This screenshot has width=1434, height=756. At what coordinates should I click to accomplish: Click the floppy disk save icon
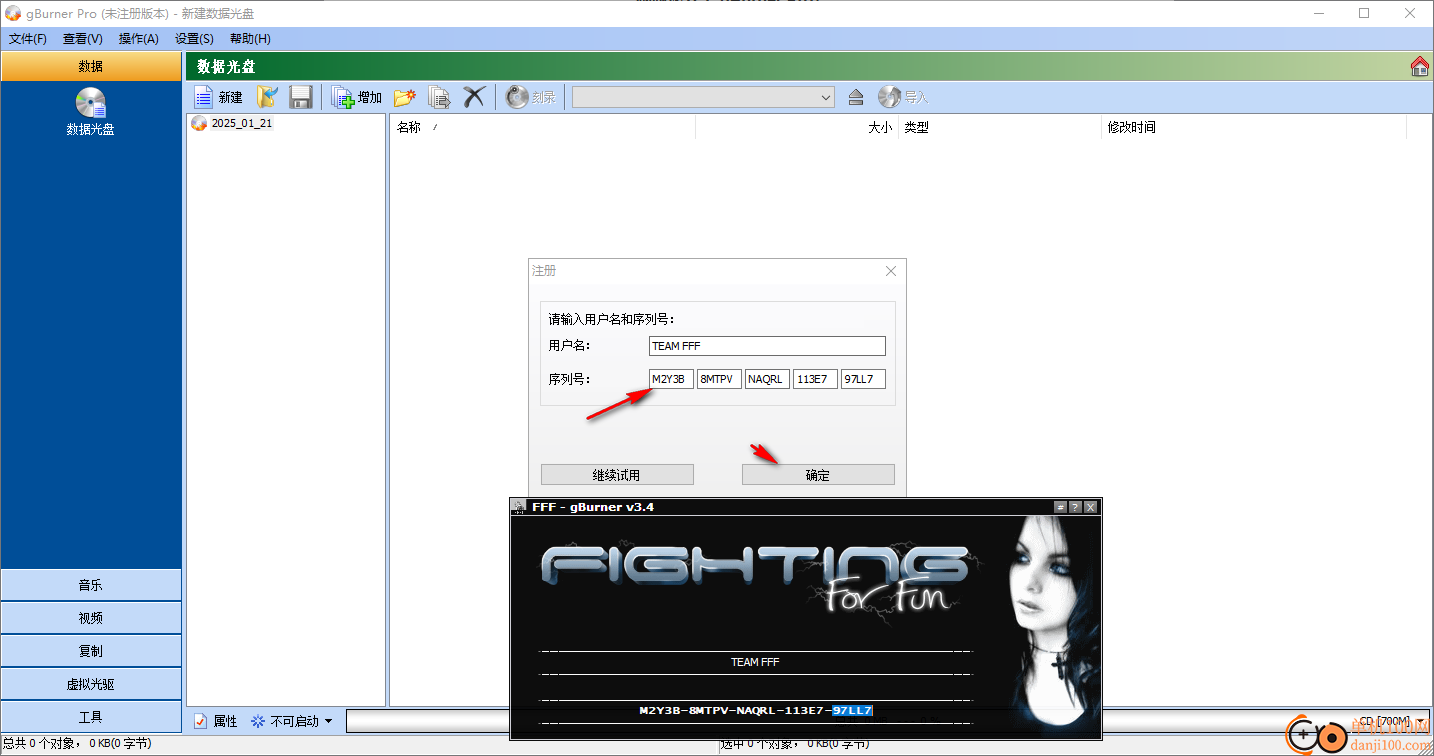click(x=301, y=97)
